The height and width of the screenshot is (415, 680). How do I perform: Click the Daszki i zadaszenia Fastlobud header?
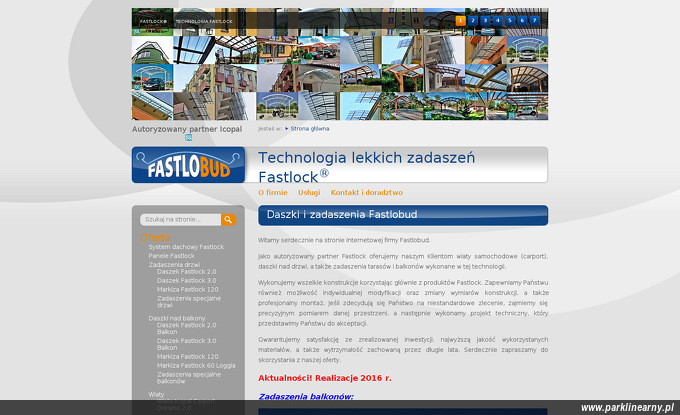(x=403, y=215)
